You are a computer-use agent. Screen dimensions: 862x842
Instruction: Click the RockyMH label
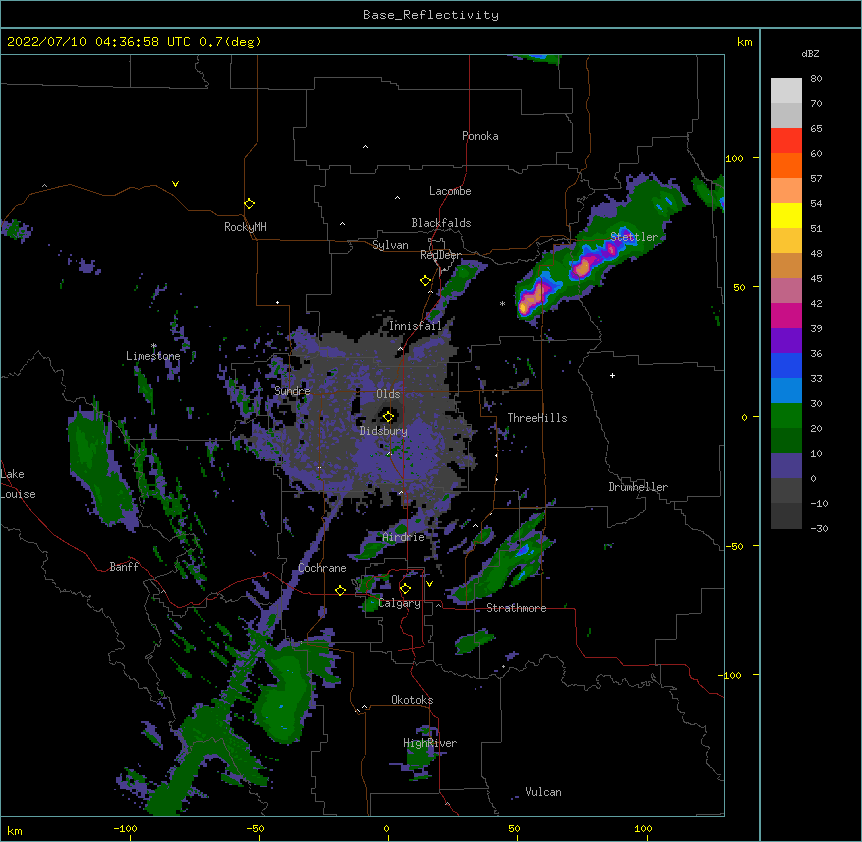pyautogui.click(x=245, y=227)
